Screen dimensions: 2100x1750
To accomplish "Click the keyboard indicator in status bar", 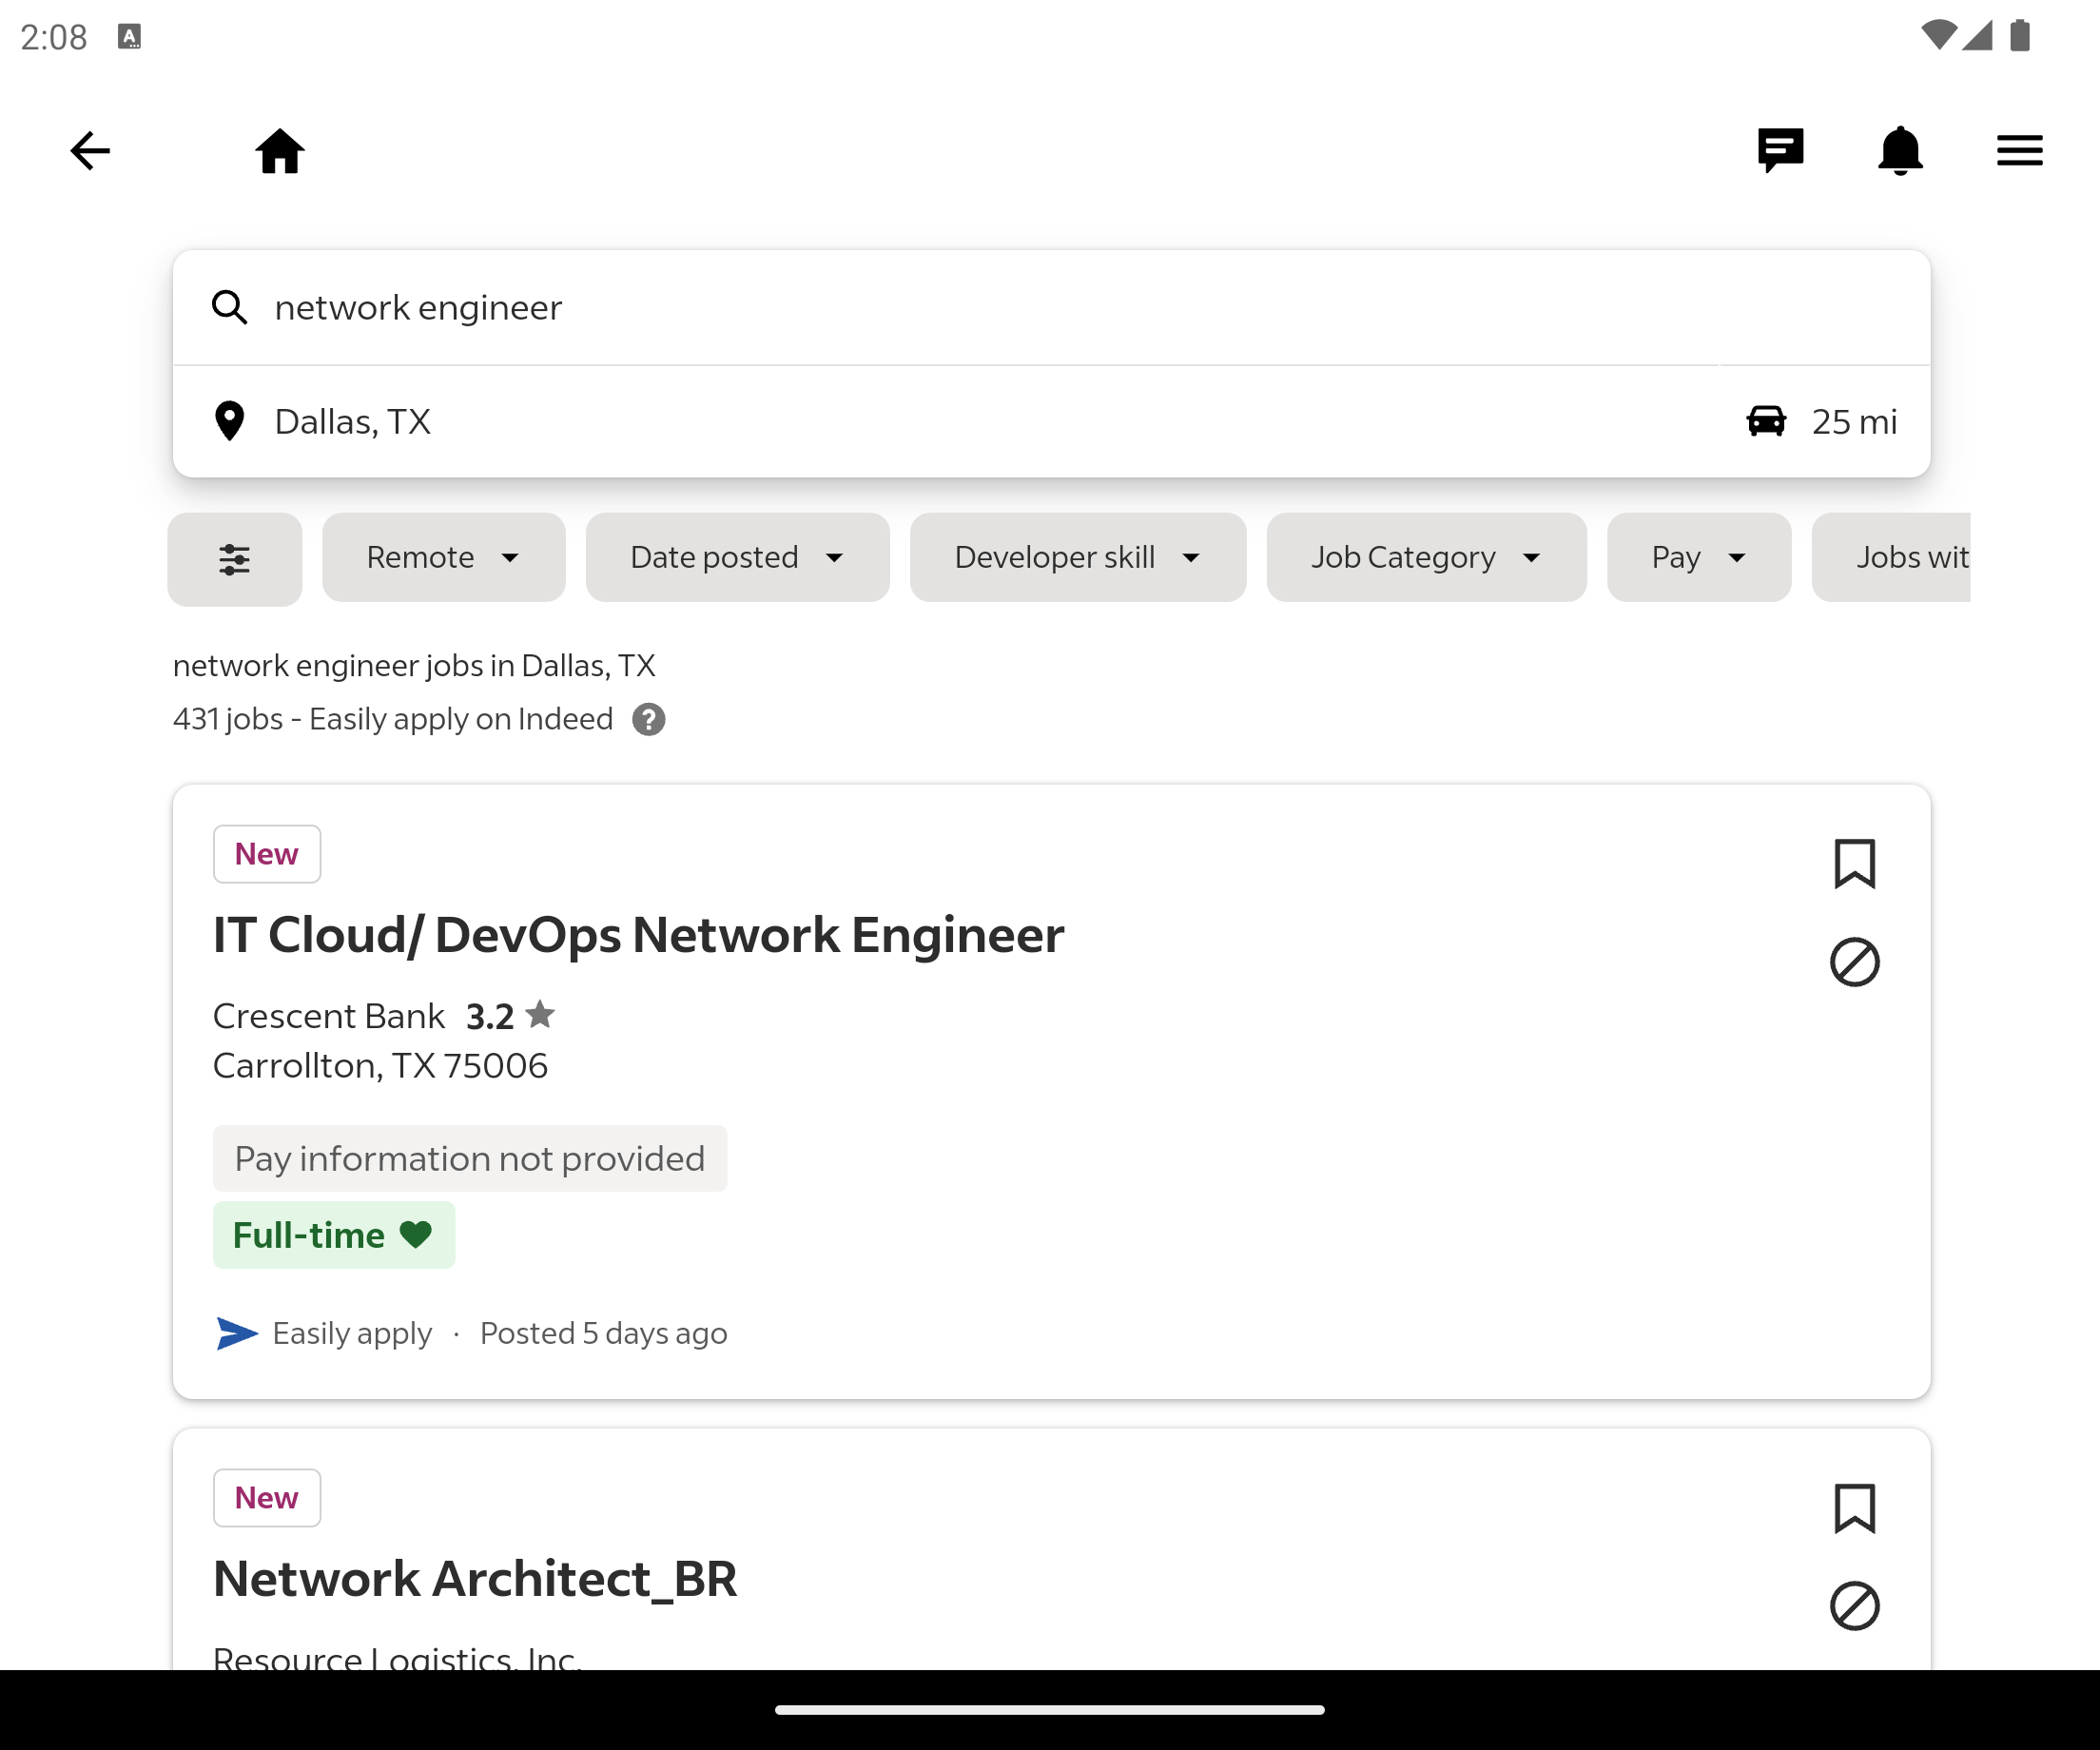I will click(130, 37).
